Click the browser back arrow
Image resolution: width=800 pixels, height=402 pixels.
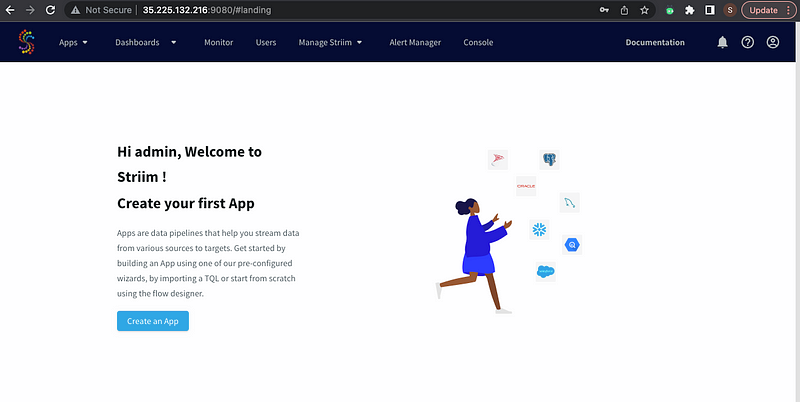(10, 10)
